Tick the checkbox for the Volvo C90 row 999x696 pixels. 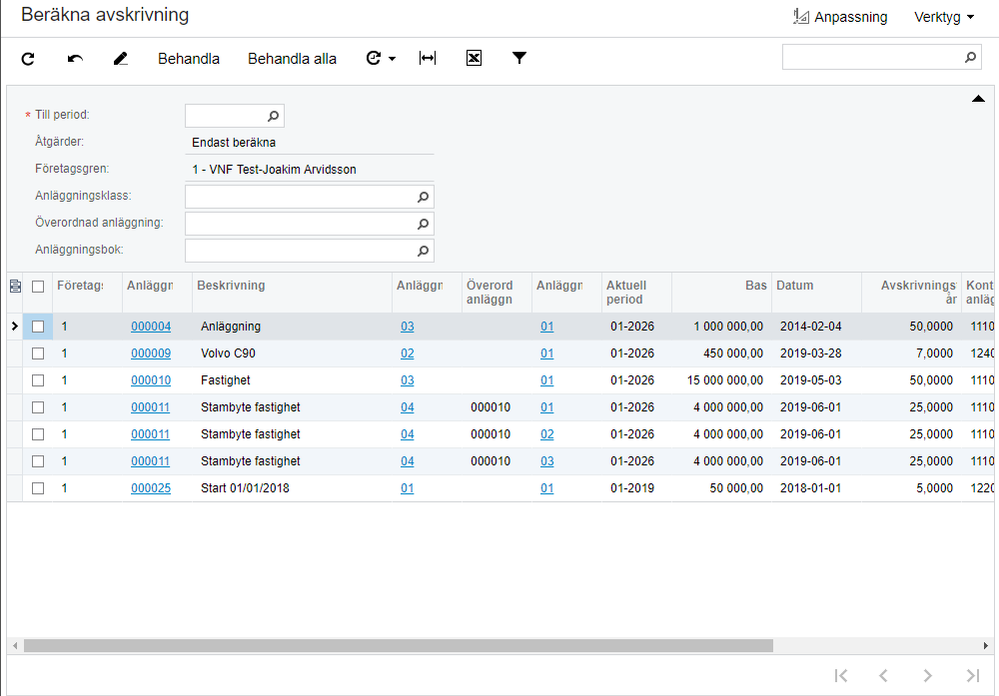pyautogui.click(x=38, y=353)
